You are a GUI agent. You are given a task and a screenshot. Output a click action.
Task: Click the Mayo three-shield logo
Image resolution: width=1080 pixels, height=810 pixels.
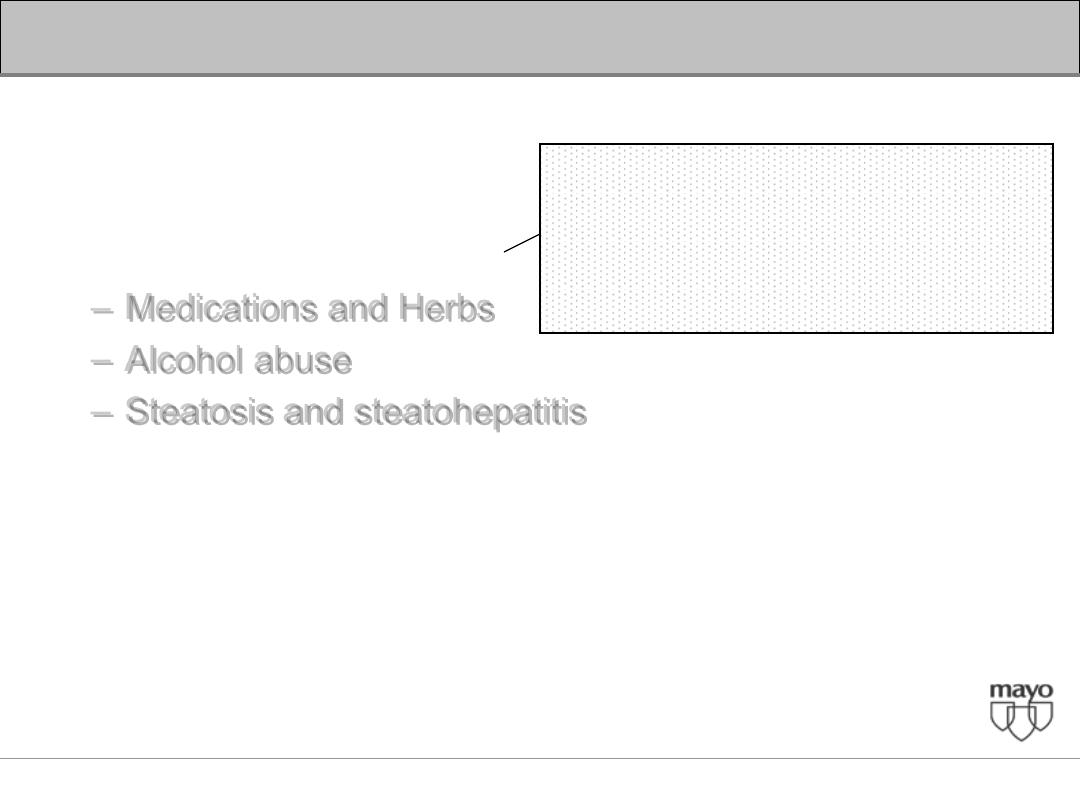pos(1021,712)
